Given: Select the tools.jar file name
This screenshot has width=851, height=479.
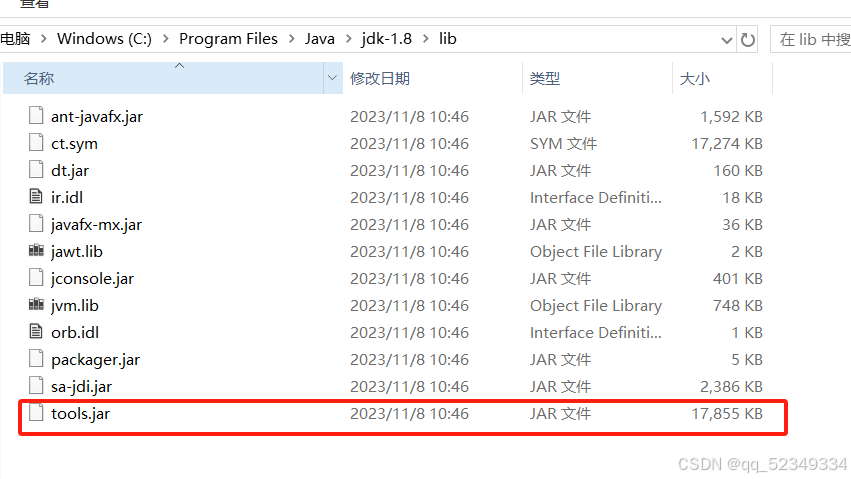Looking at the screenshot, I should [x=80, y=414].
